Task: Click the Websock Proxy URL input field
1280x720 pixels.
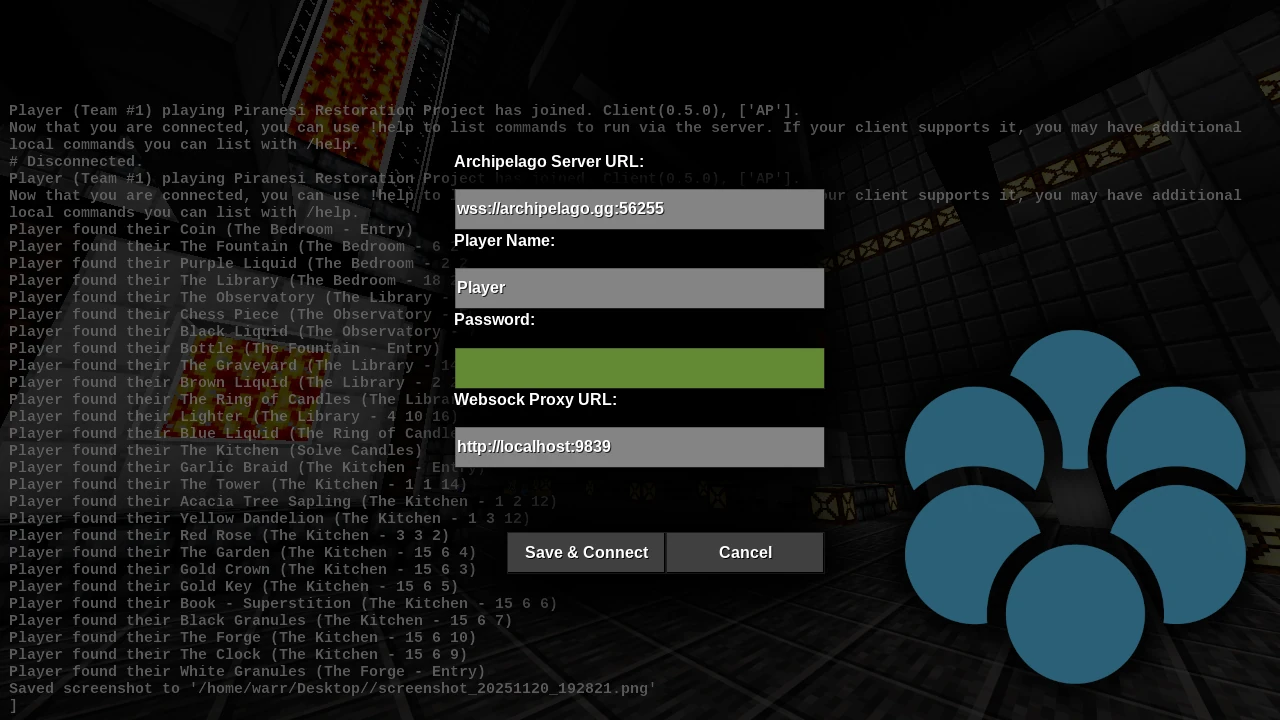Action: [x=639, y=447]
